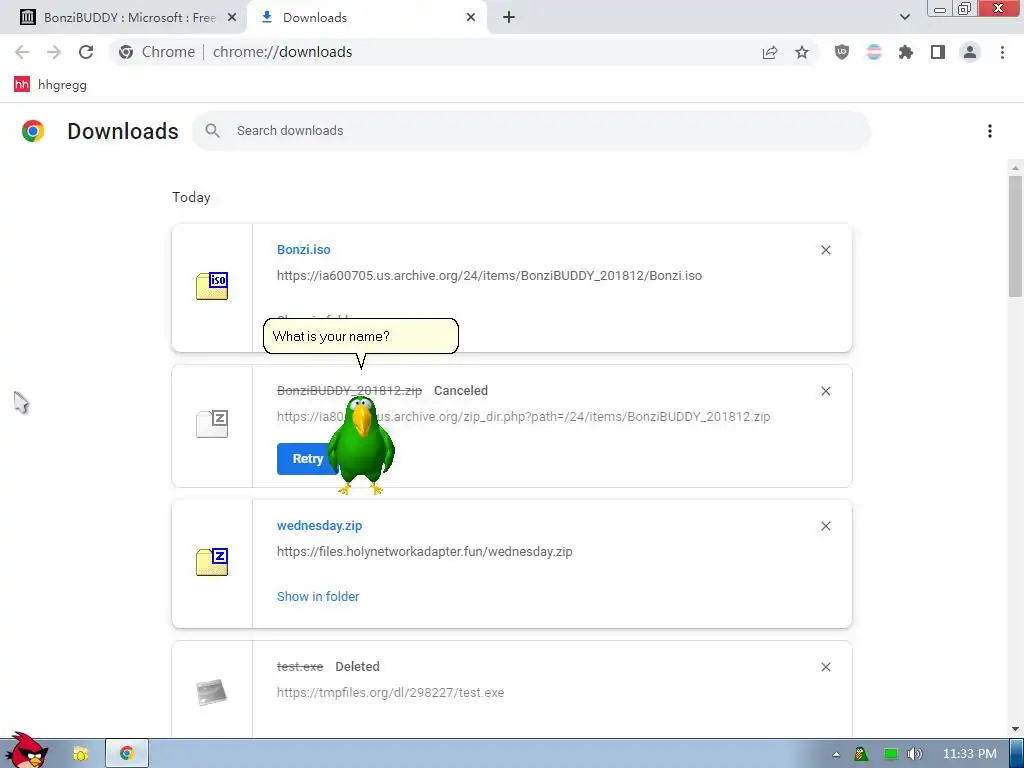Click the Chrome logo beside Downloads
Viewport: 1024px width, 768px height.
point(33,131)
